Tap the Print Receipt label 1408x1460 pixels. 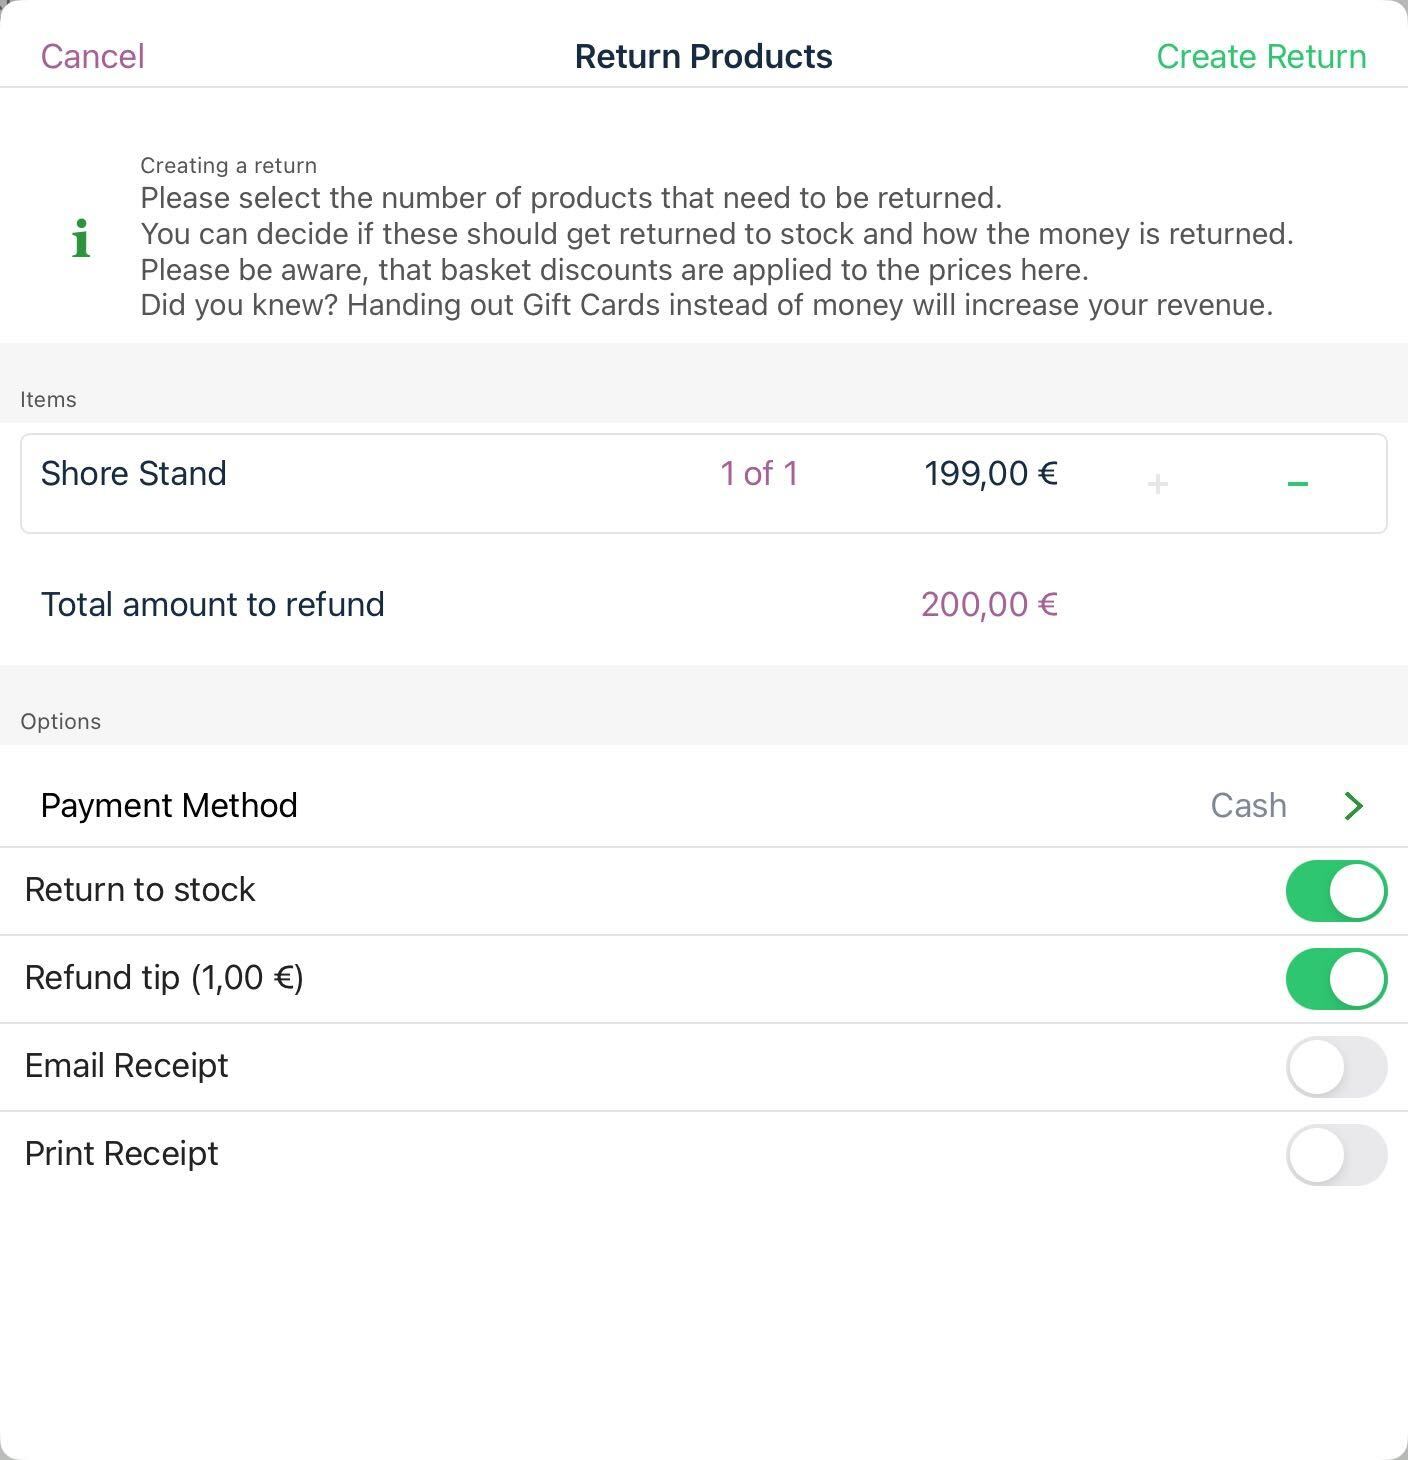121,1154
